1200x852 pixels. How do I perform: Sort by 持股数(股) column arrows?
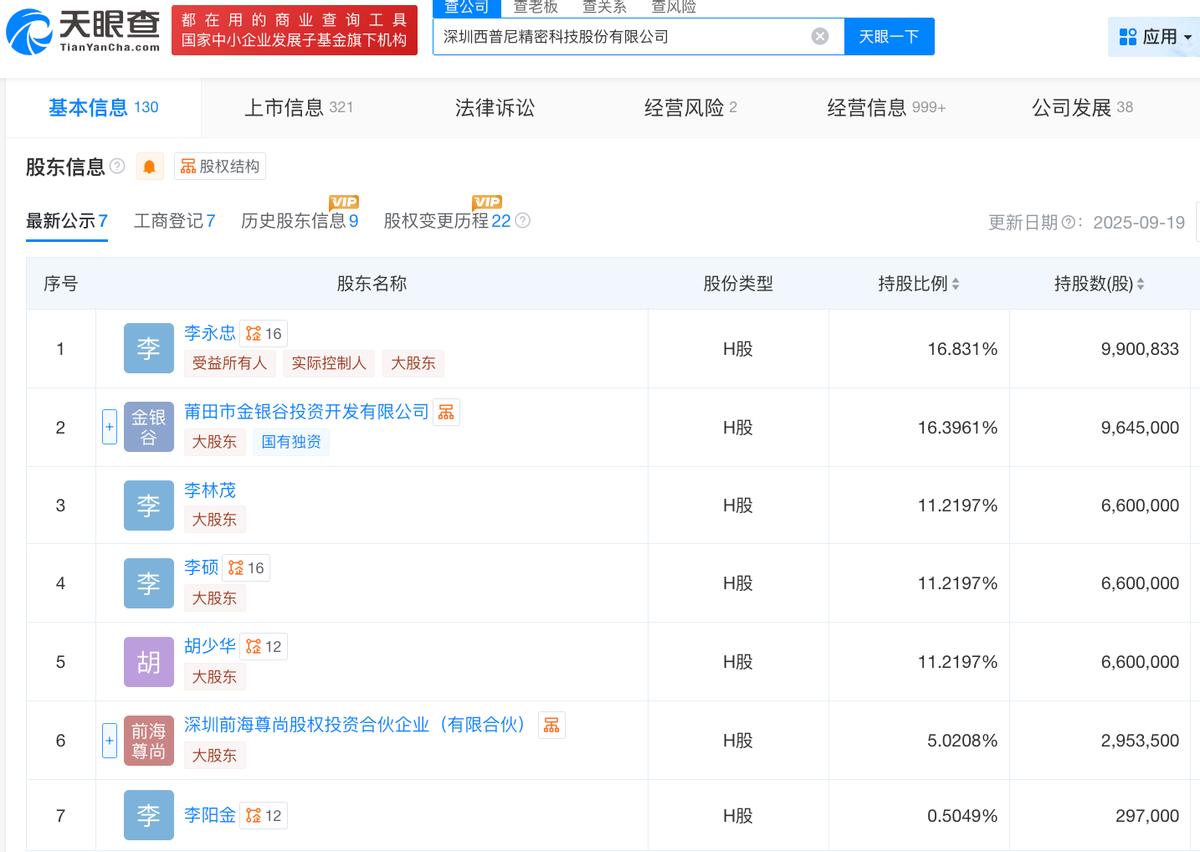1141,284
